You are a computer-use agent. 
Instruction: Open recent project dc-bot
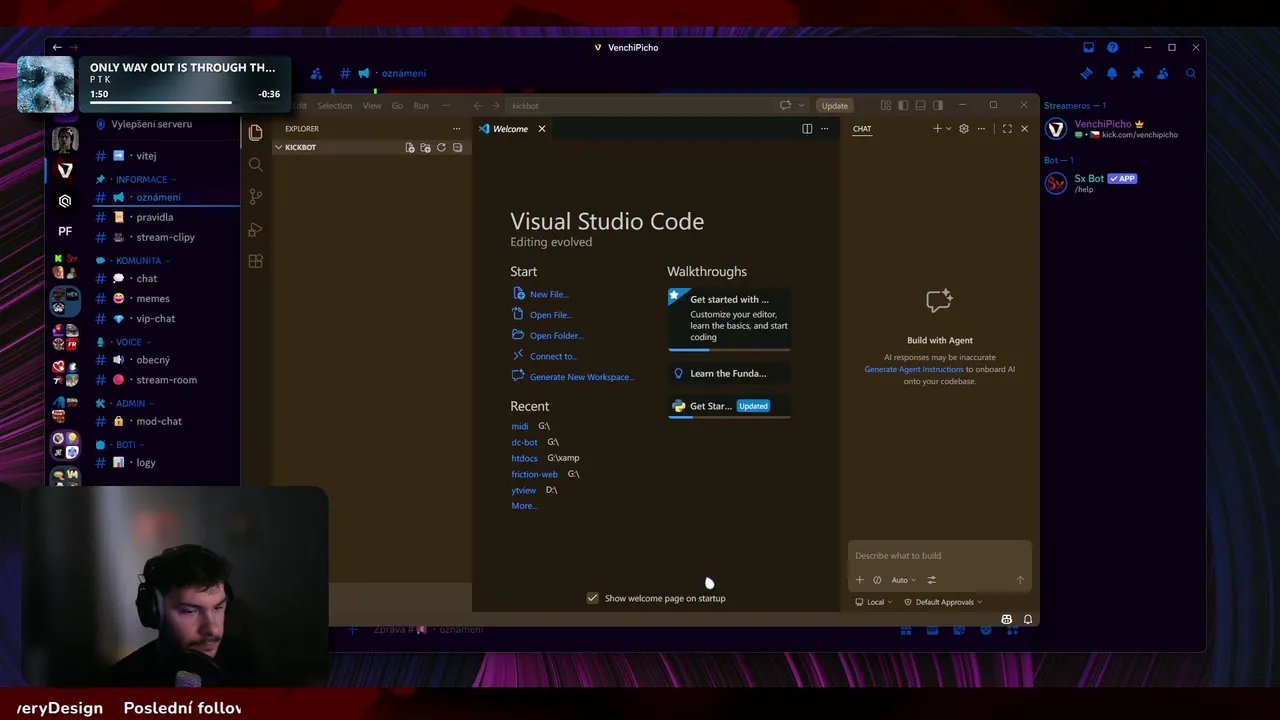coord(524,442)
